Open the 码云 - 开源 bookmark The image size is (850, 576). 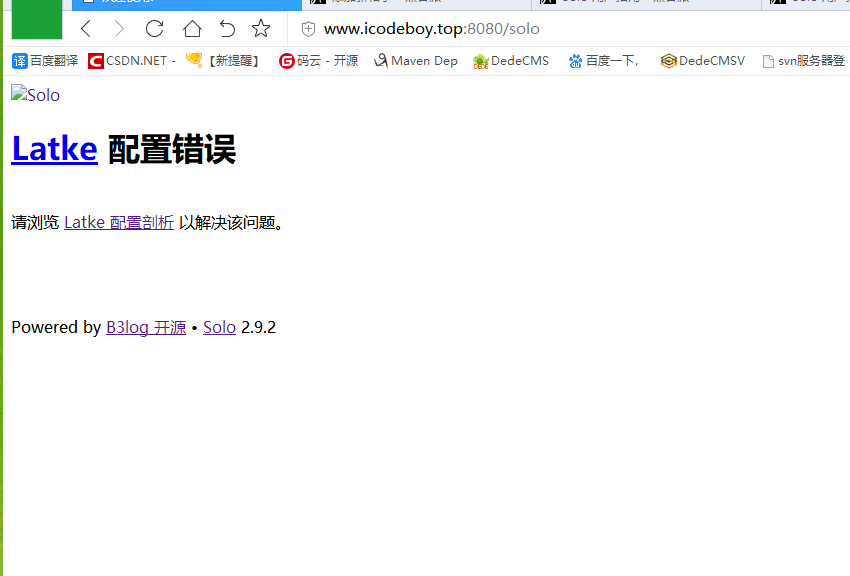[318, 61]
